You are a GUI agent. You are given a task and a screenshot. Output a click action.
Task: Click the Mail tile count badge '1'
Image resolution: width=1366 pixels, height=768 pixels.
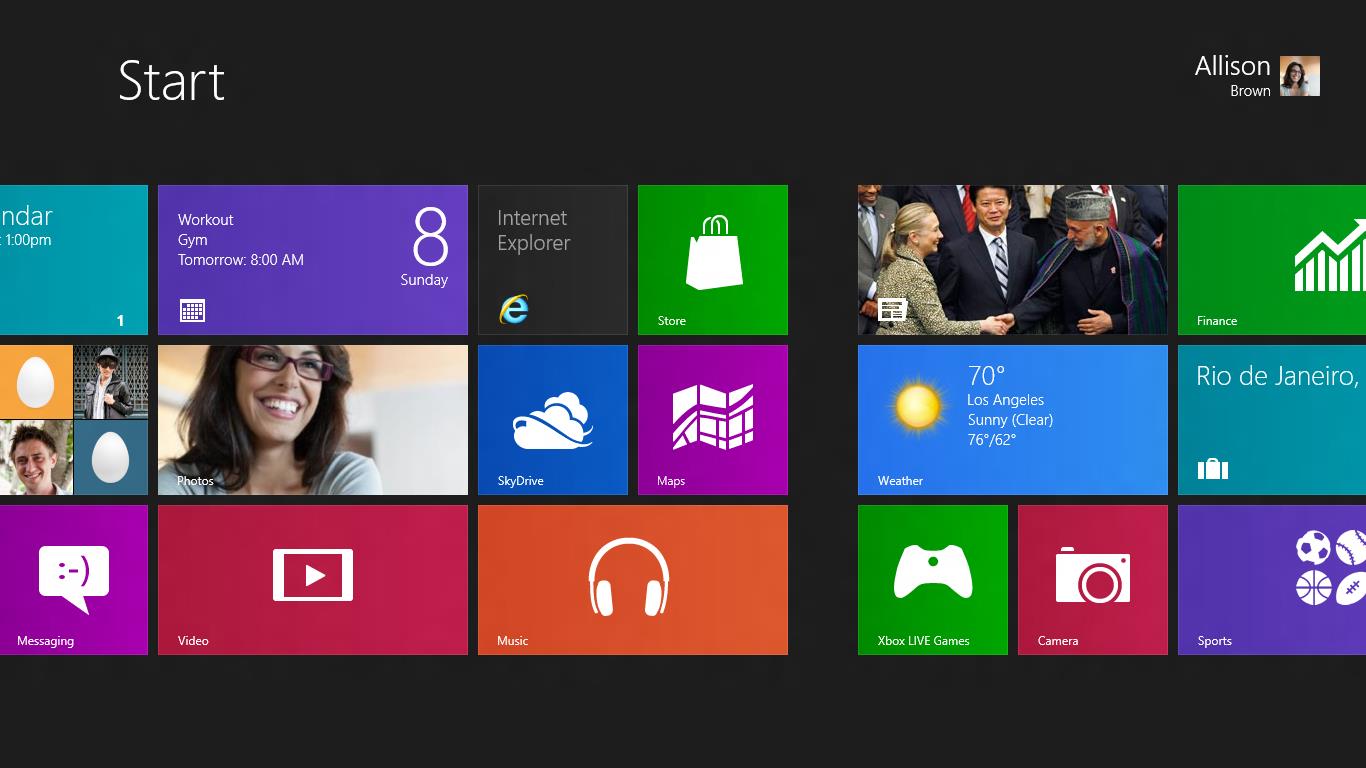[120, 321]
